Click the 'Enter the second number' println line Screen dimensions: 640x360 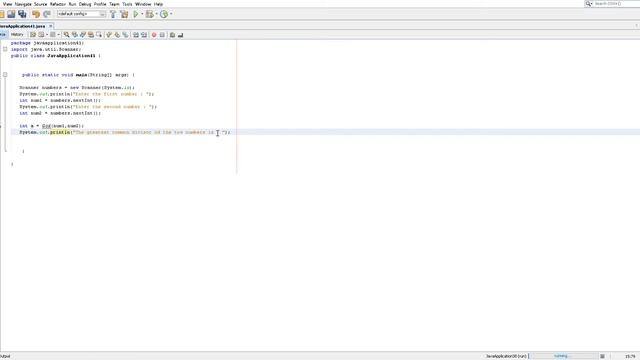[x=88, y=107]
